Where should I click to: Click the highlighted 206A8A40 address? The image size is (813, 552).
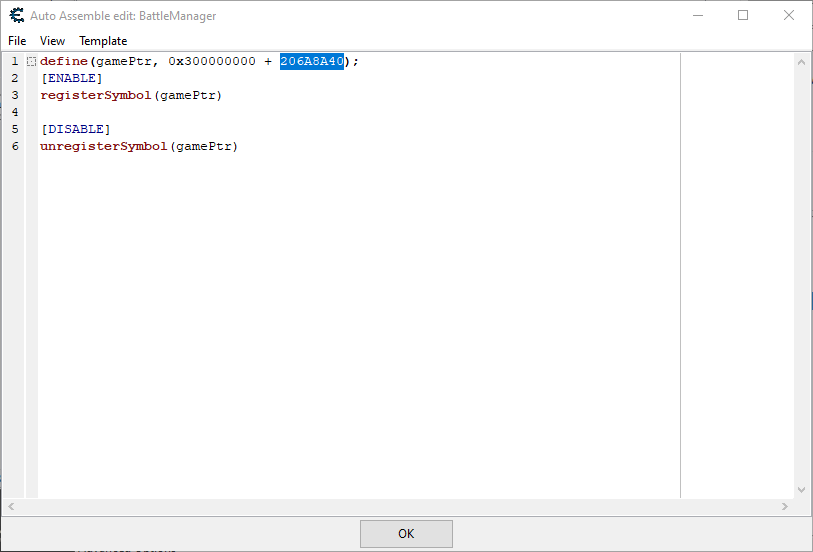click(312, 61)
